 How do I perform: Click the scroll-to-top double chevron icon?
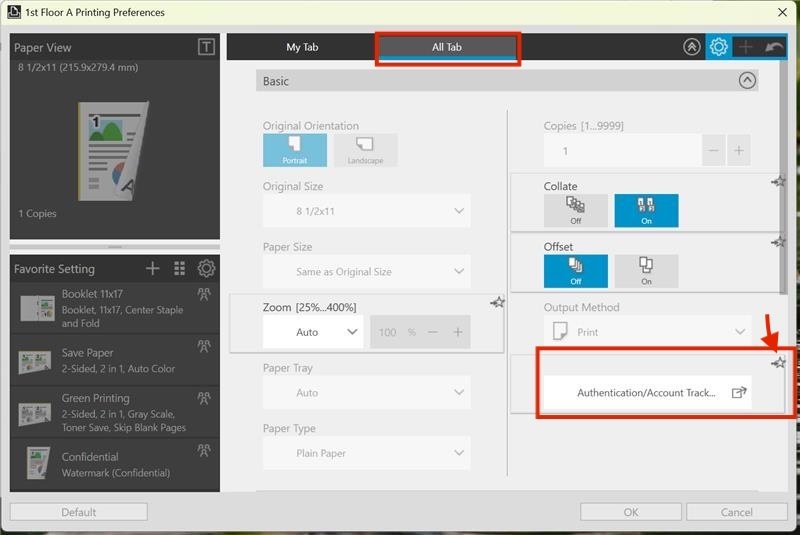click(x=691, y=47)
